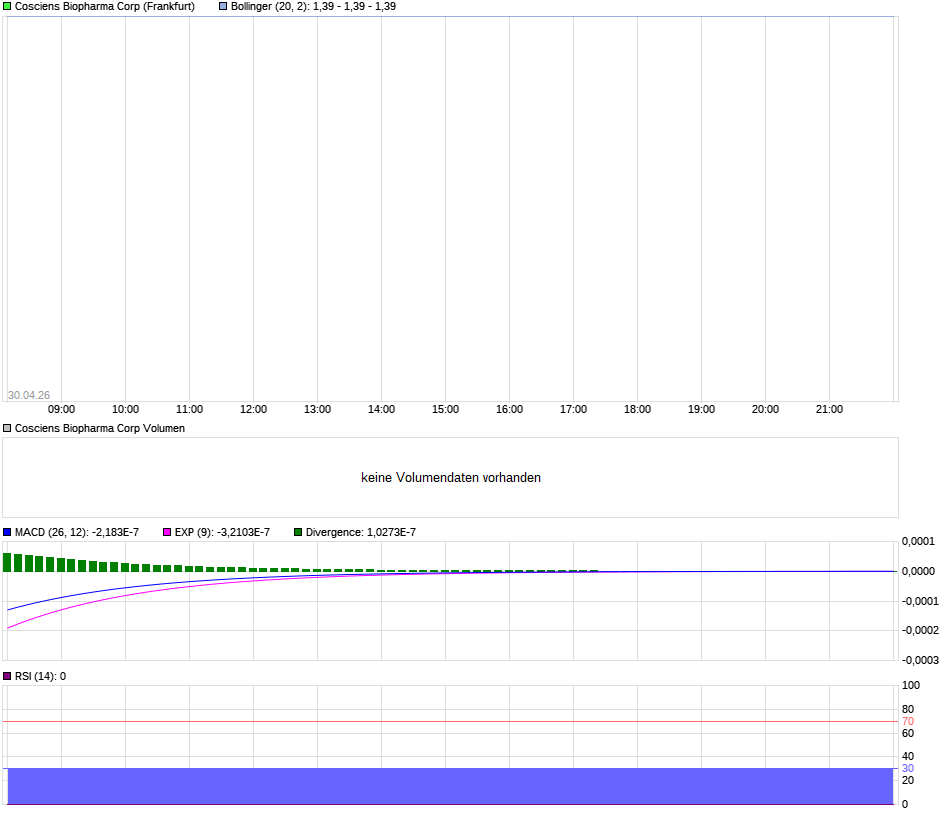Click the 'Divergence: 1,0273E-7' label
The height and width of the screenshot is (814, 940).
tap(361, 532)
